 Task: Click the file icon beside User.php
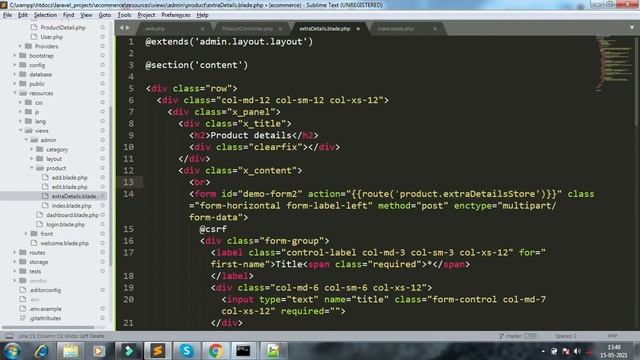[34, 37]
